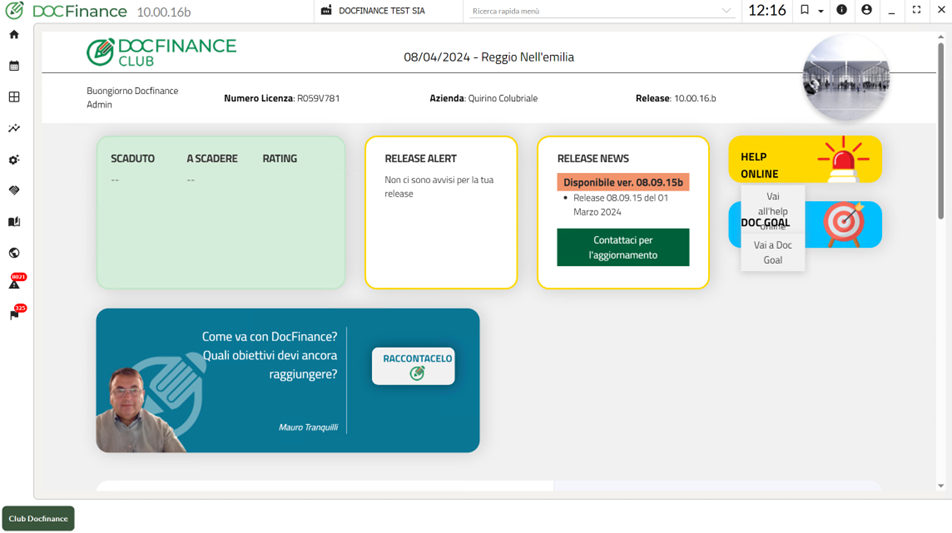Screen dimensions: 952x533
Task: Click the red siren alarm icon
Action: click(843, 159)
